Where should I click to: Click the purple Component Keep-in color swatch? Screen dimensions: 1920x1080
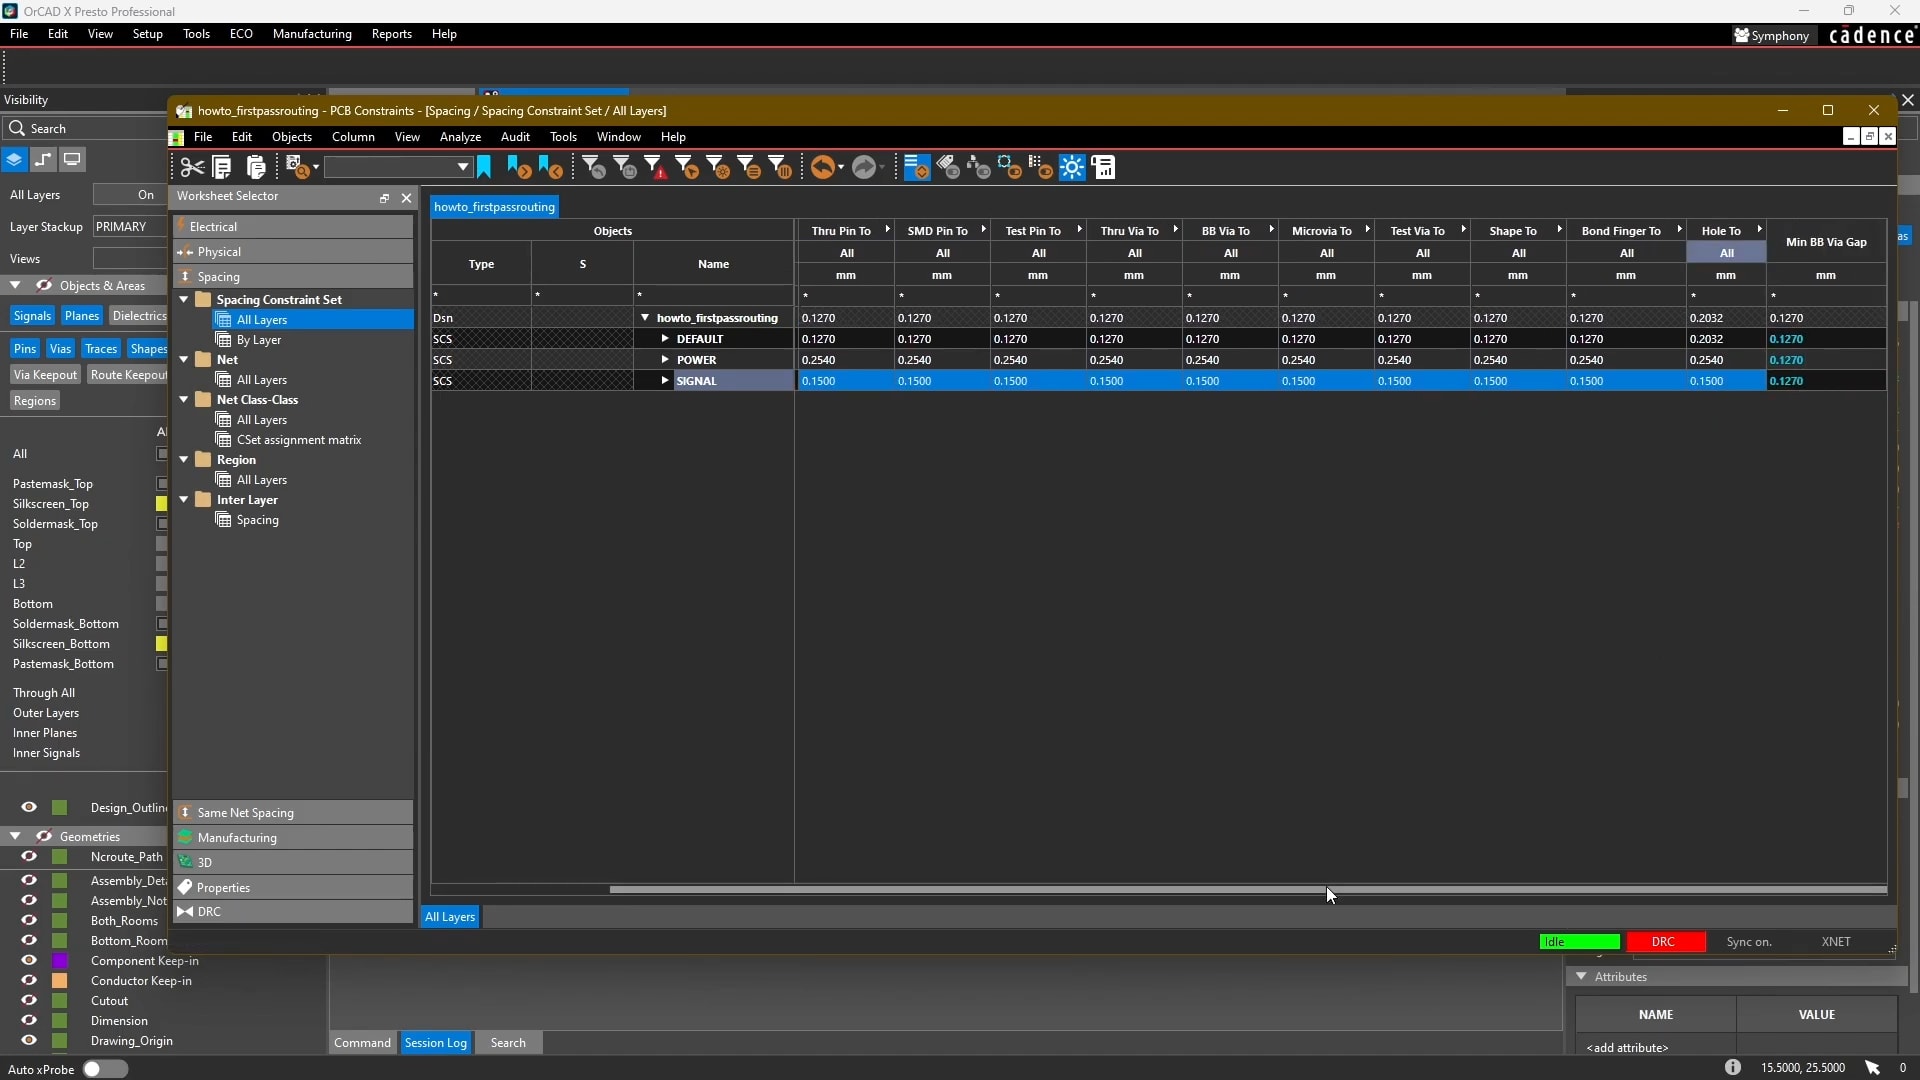click(60, 960)
